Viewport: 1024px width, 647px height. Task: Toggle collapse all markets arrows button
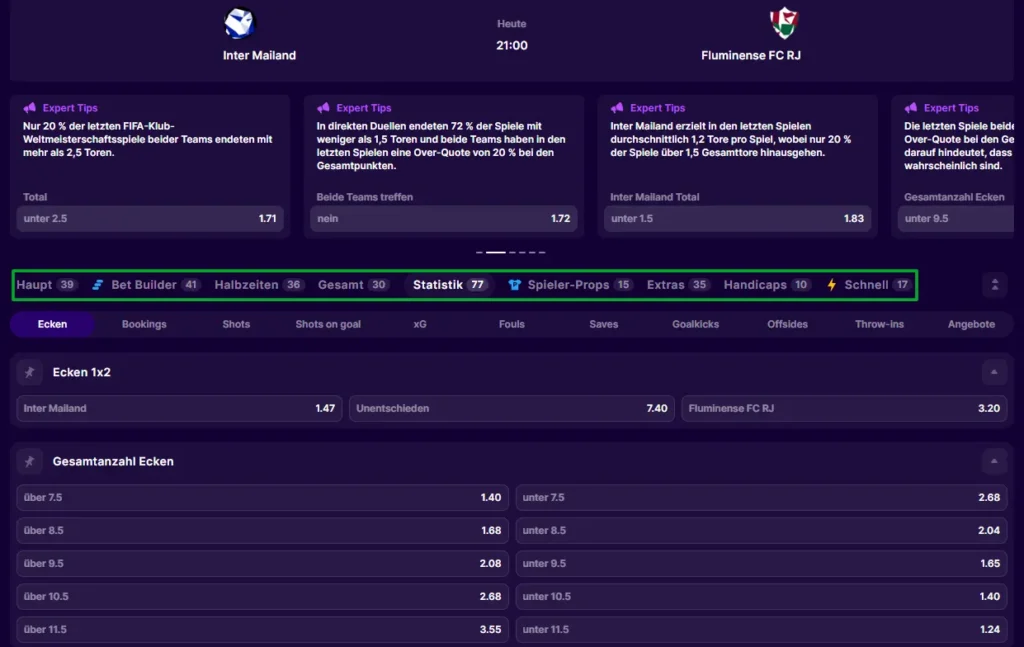(x=995, y=285)
